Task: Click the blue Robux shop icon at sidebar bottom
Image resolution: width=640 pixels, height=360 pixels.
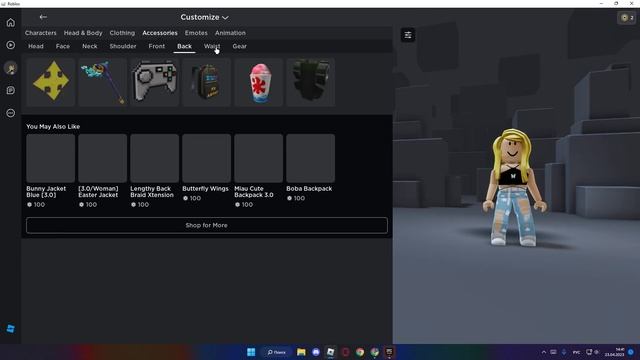Action: [11, 329]
